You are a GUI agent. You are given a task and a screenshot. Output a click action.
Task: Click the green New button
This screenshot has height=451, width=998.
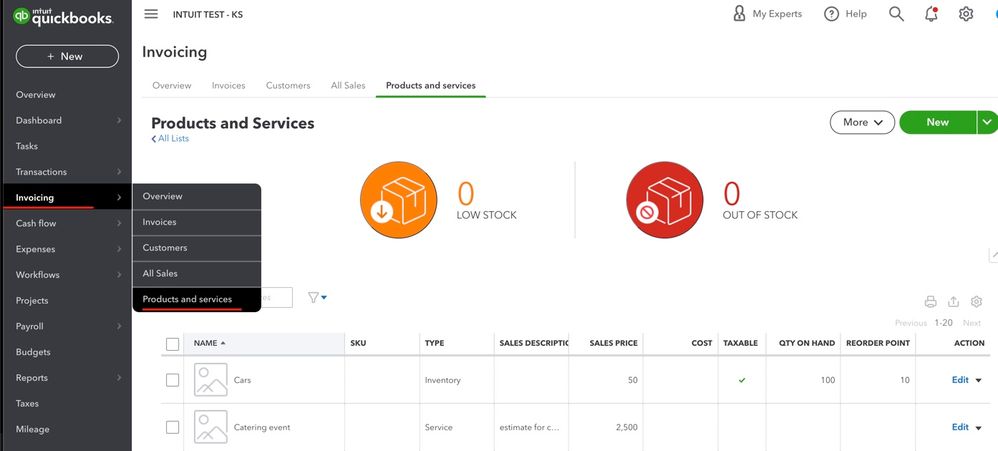pos(938,122)
